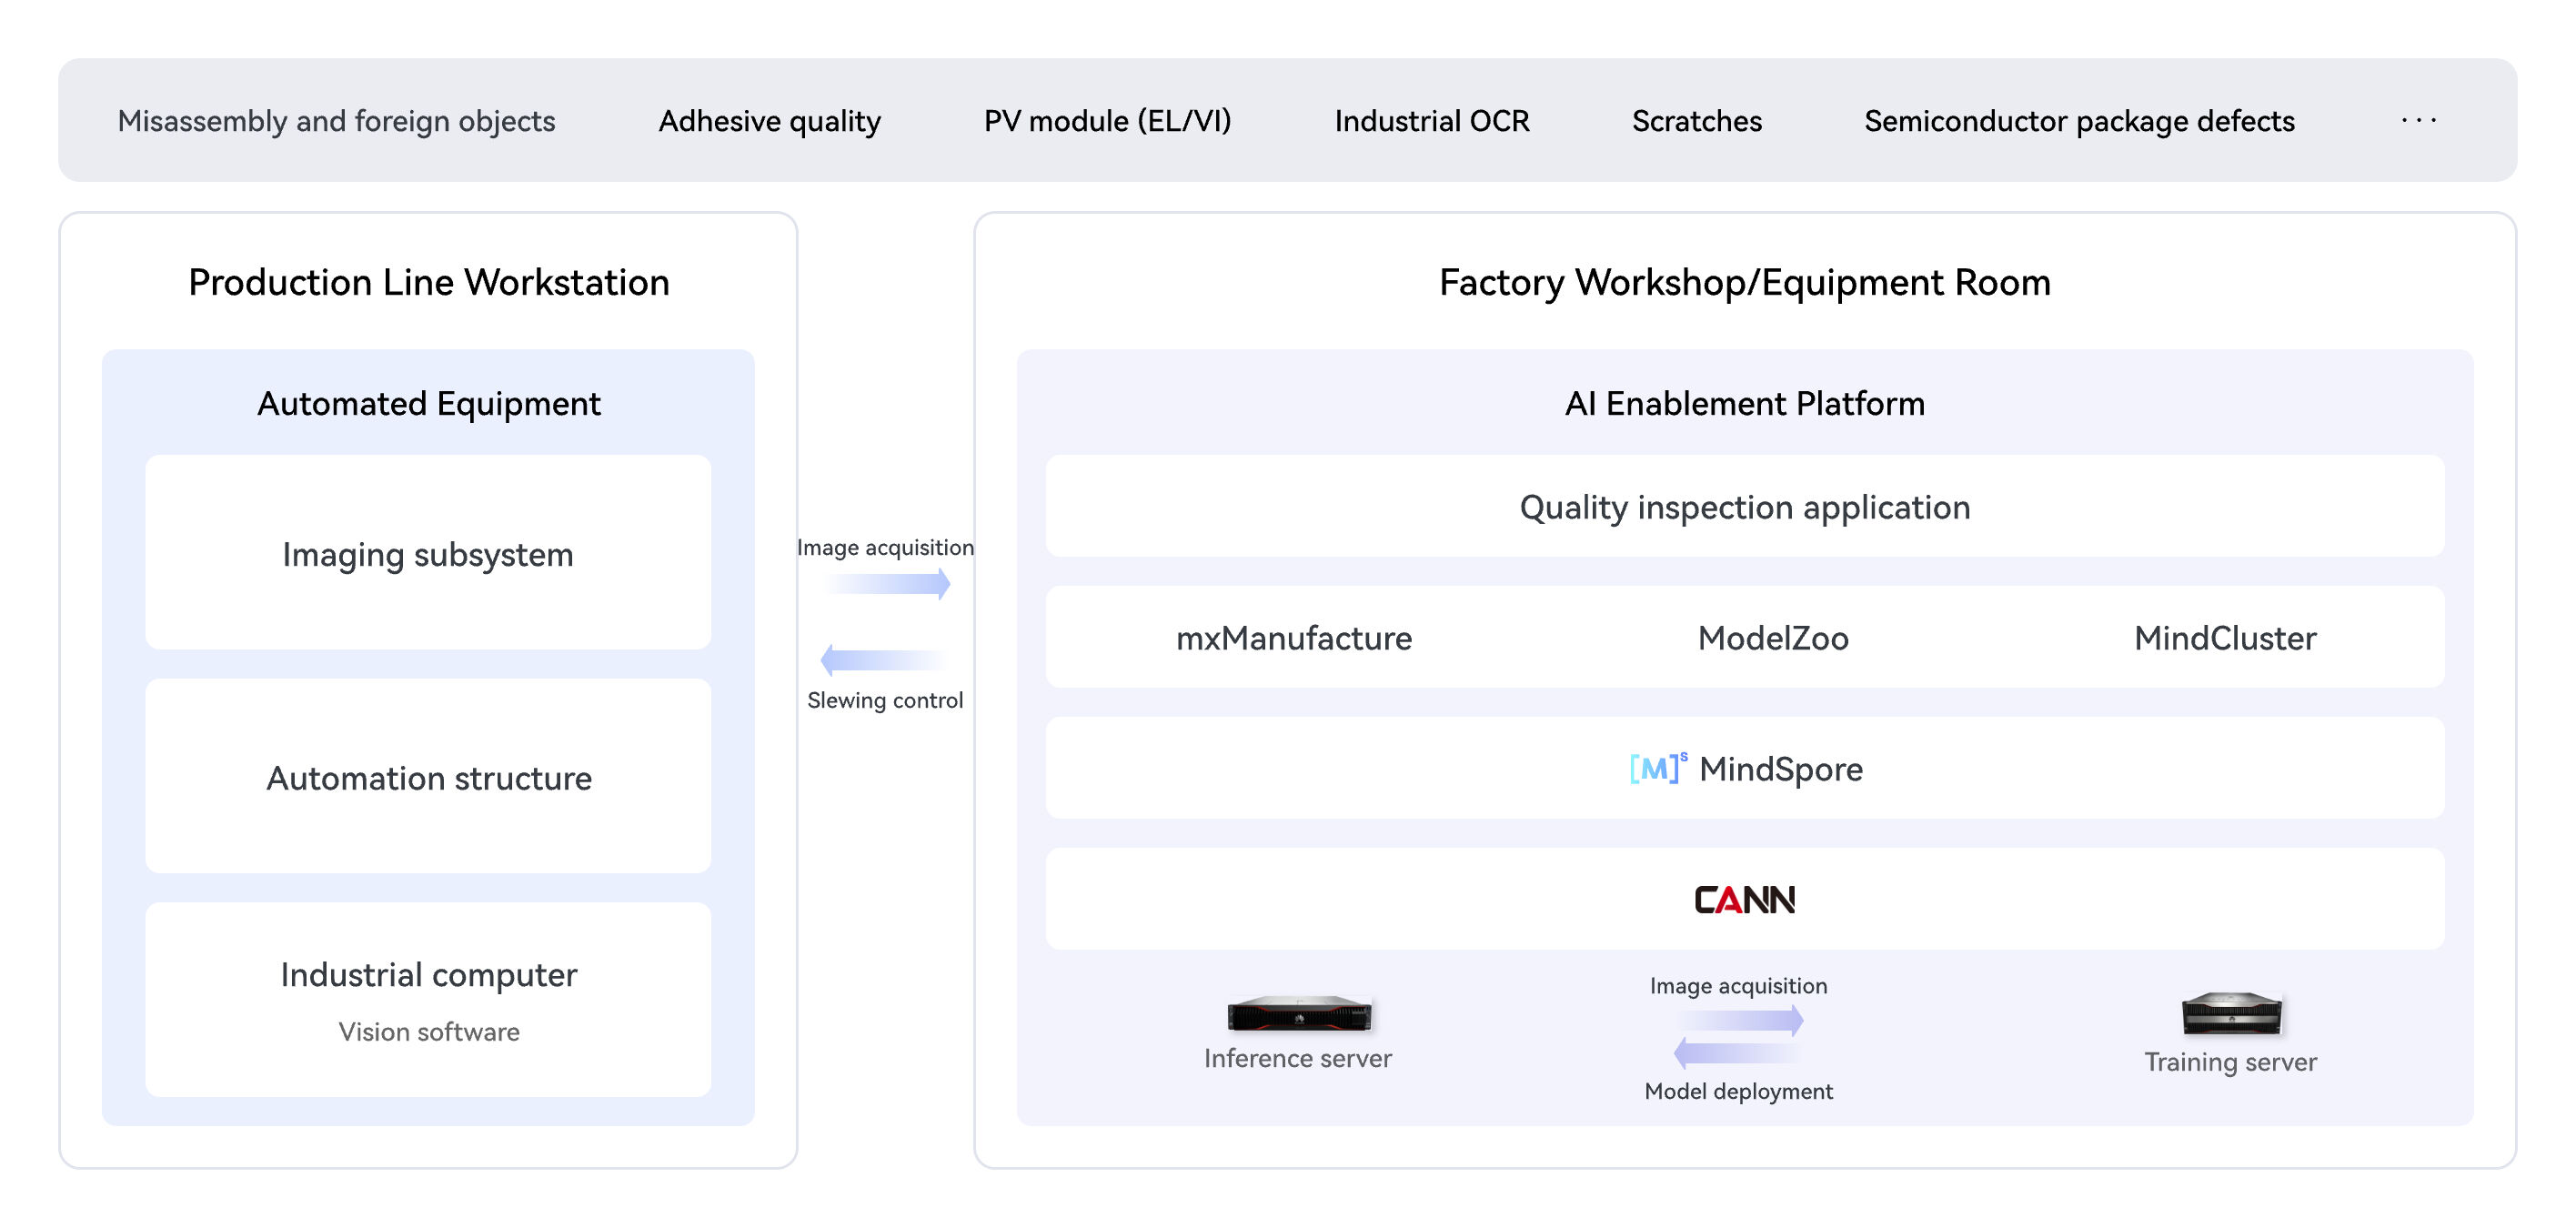Open the Industrial OCR tab
This screenshot has width=2576, height=1228.
coord(1431,121)
